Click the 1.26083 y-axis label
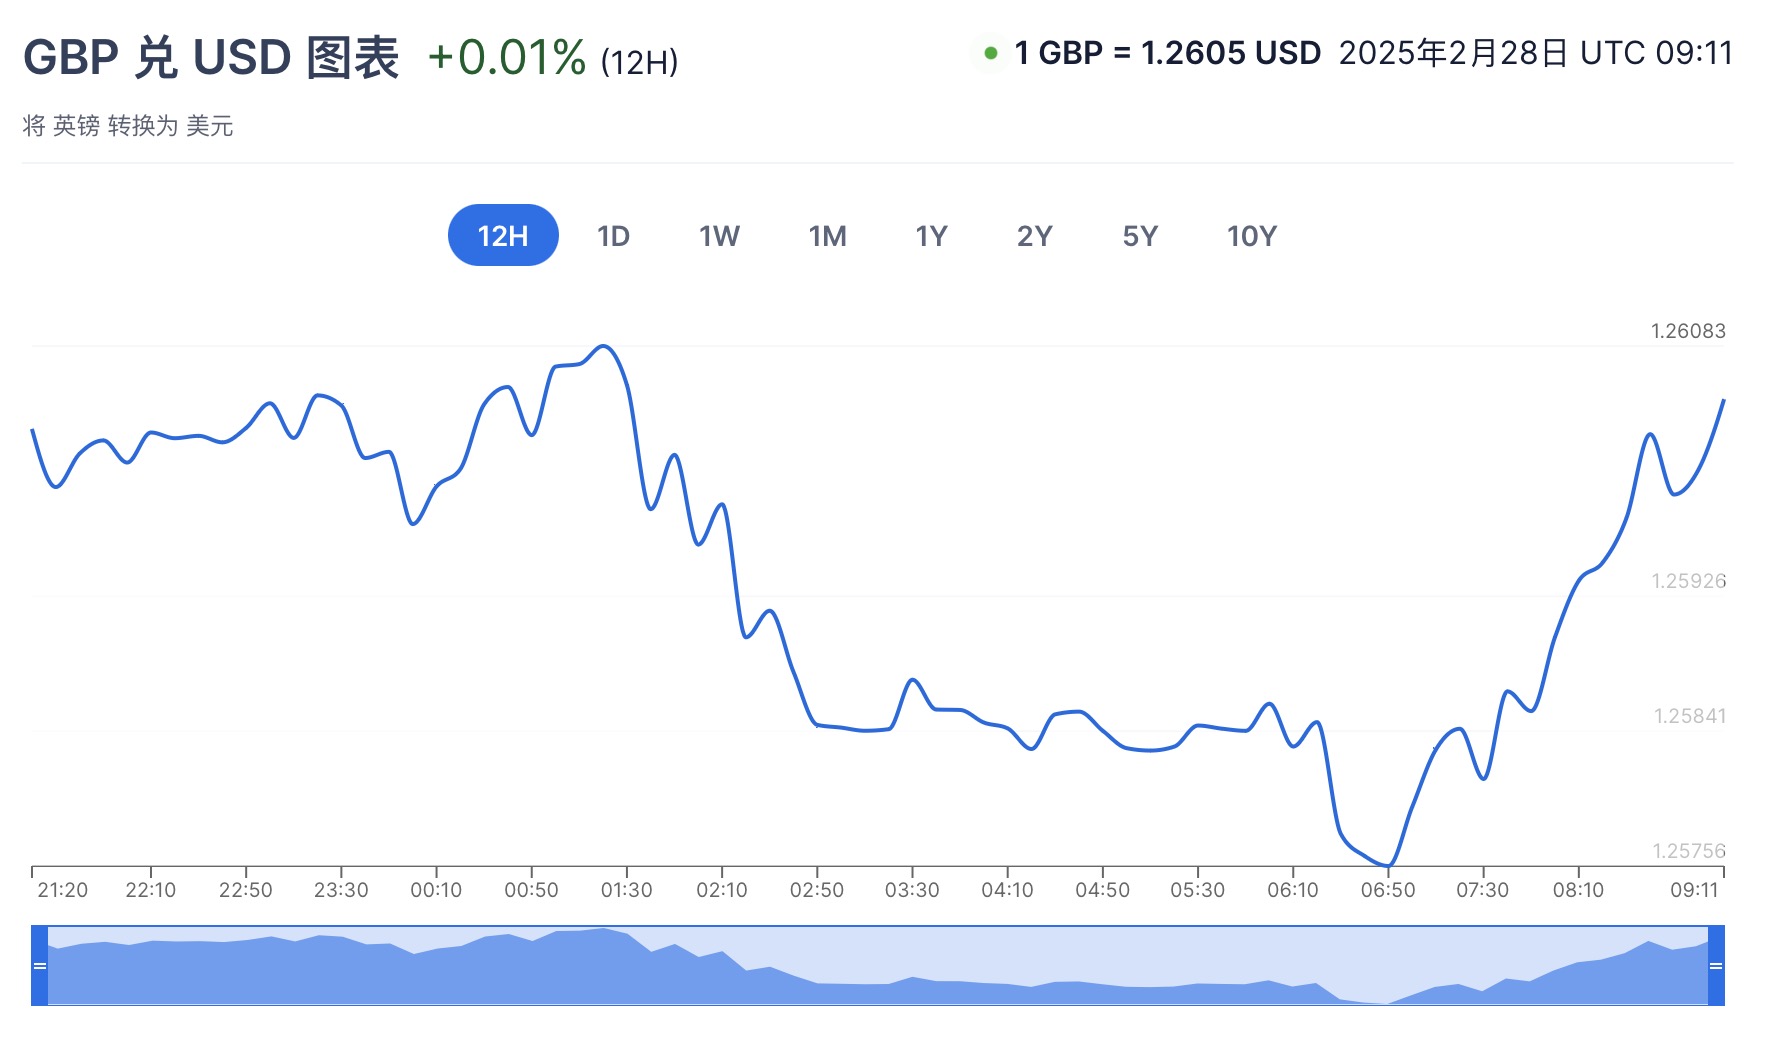 [1688, 331]
